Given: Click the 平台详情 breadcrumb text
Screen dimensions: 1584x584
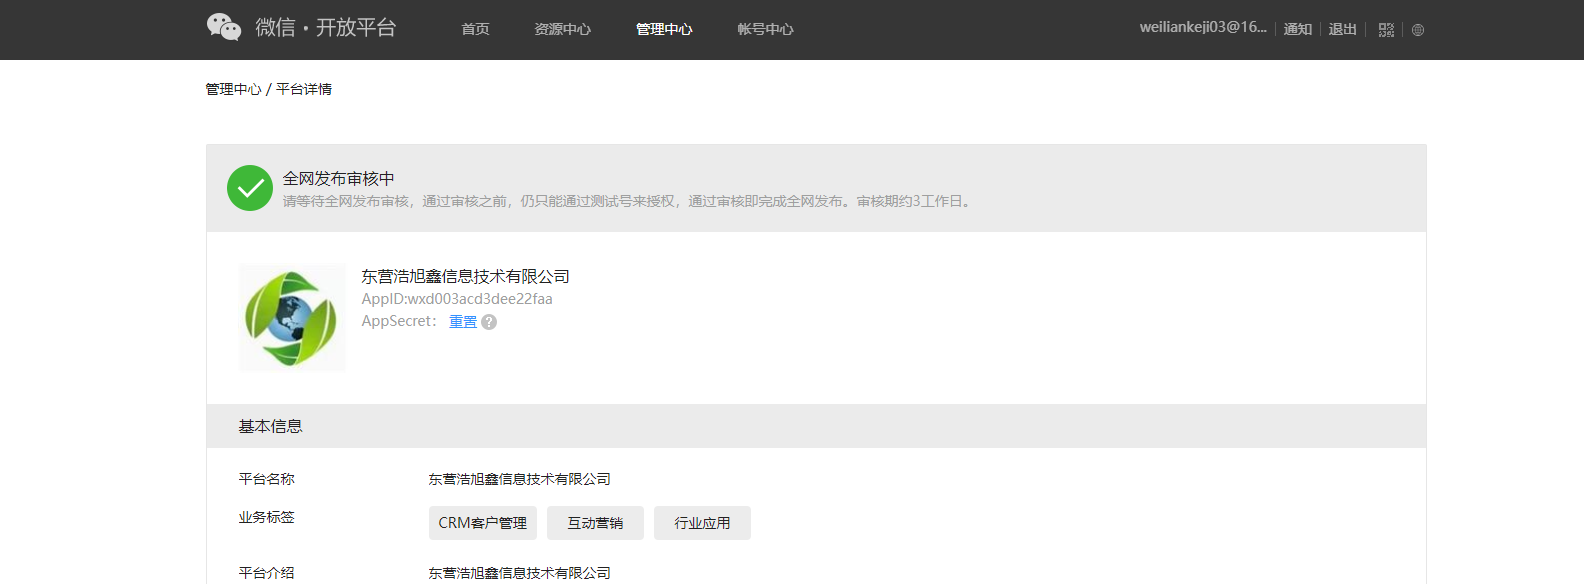Looking at the screenshot, I should [304, 89].
